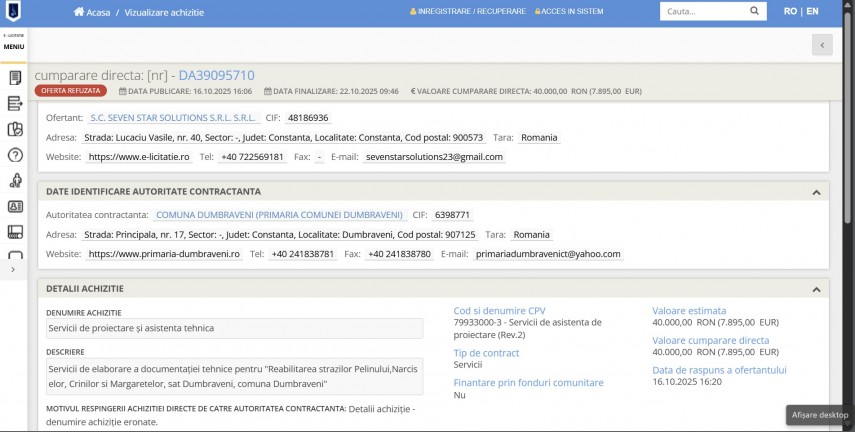Expand the left sidebar with bottom chevron
This screenshot has height=432, width=855.
pos(13,269)
